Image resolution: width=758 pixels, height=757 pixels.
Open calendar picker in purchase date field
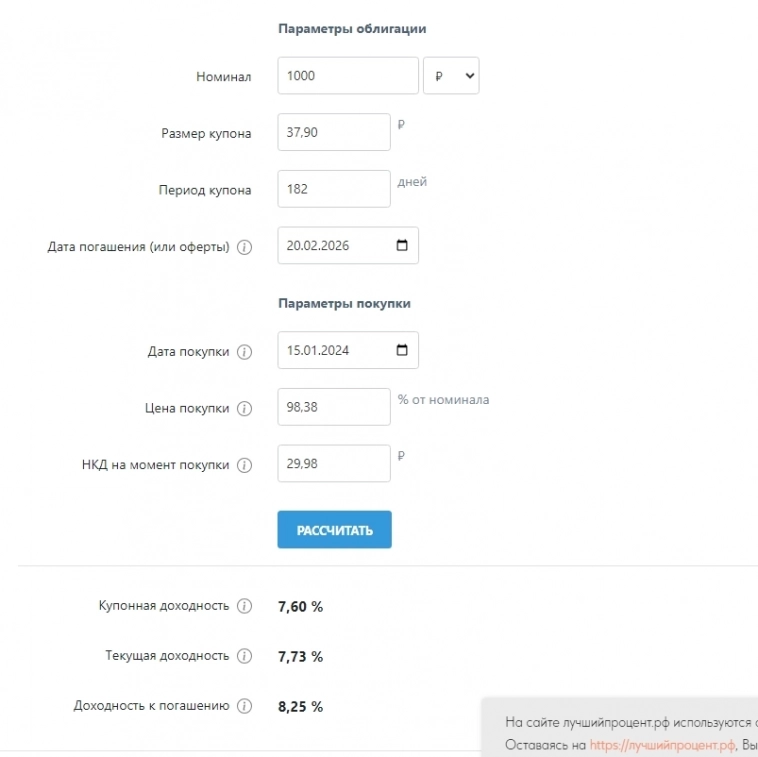point(402,351)
